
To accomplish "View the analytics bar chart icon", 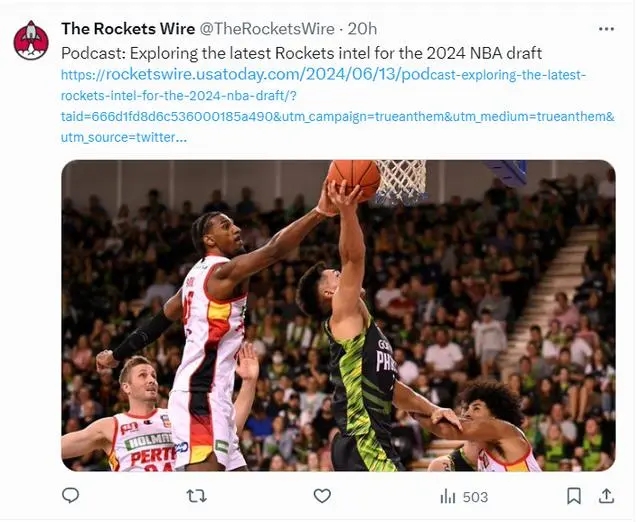I will click(448, 497).
